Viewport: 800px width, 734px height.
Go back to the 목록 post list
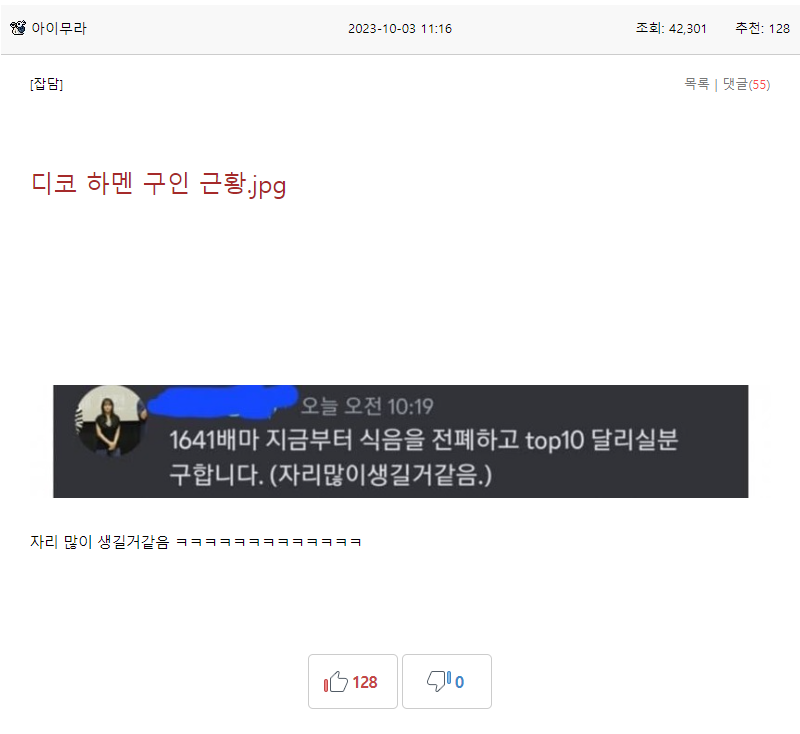696,84
